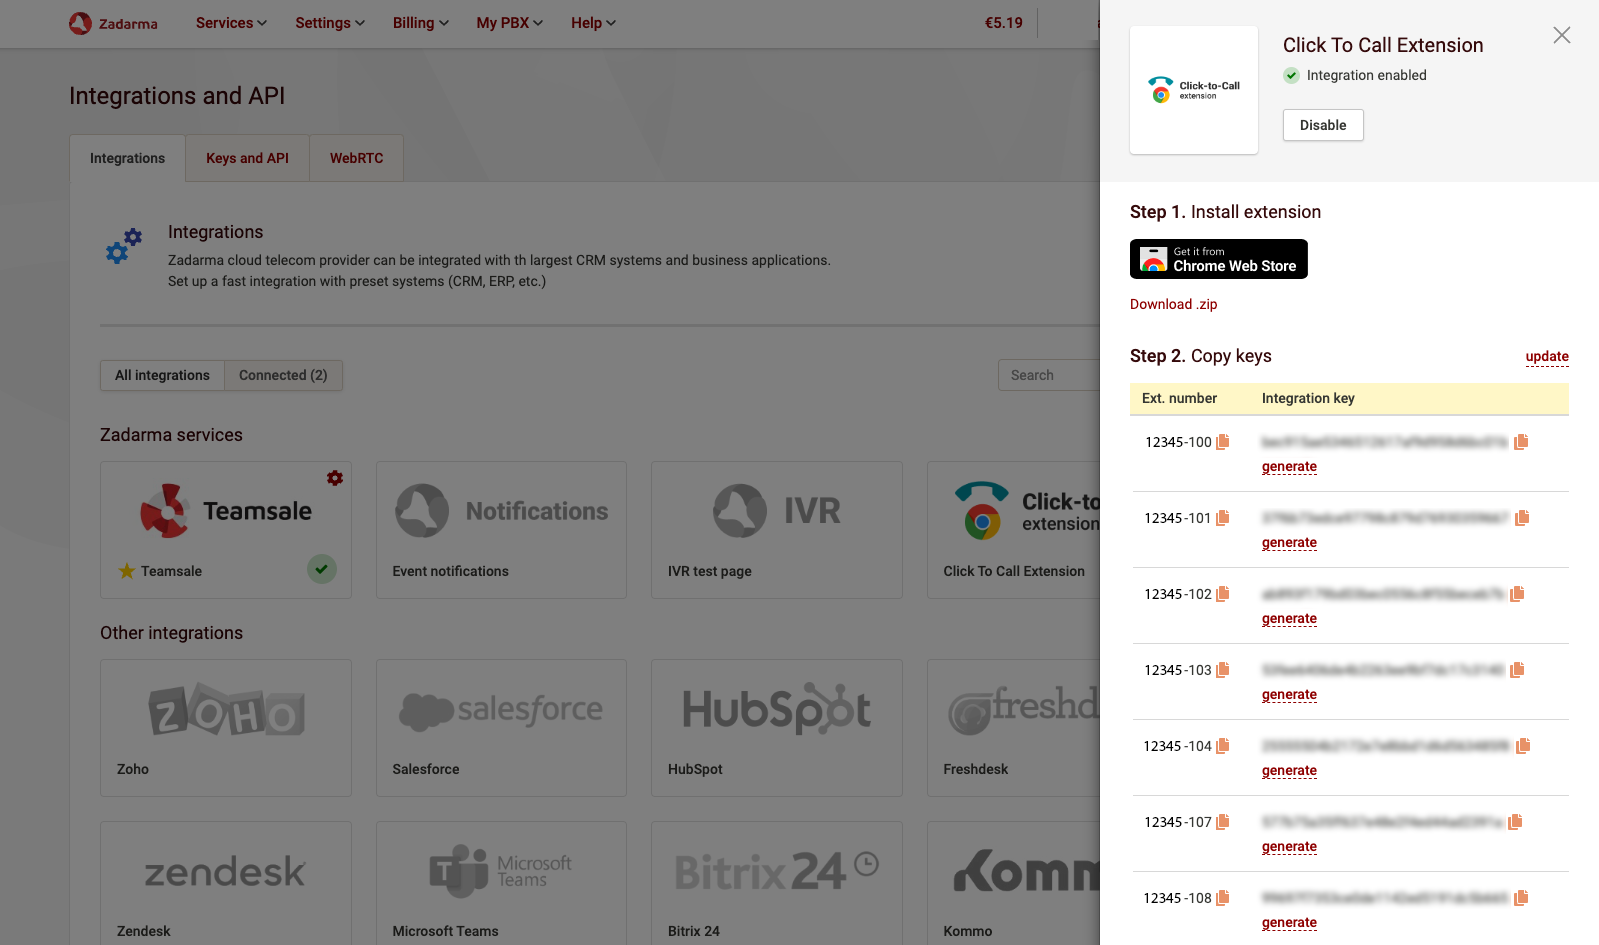Image resolution: width=1599 pixels, height=945 pixels.
Task: Click the Download .zip link
Action: [x=1173, y=304]
